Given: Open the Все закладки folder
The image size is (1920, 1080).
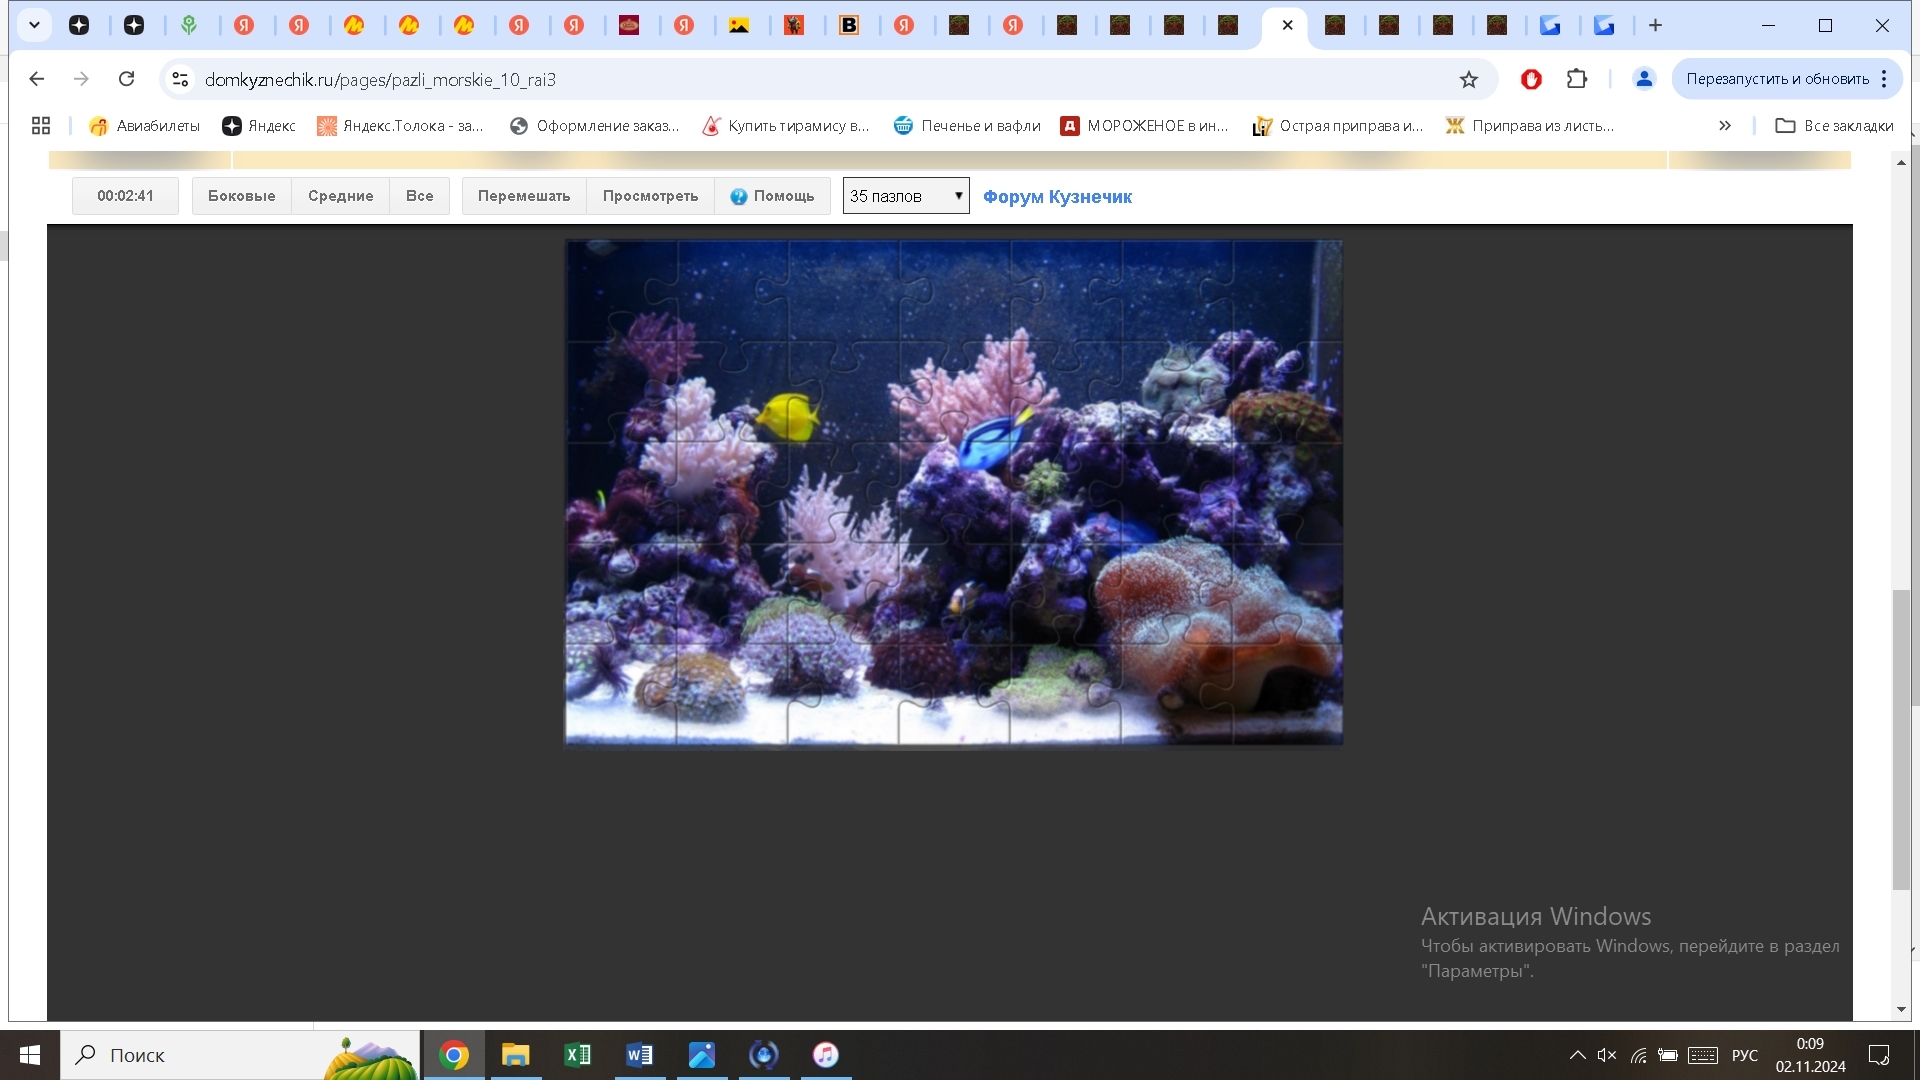Looking at the screenshot, I should [1834, 125].
